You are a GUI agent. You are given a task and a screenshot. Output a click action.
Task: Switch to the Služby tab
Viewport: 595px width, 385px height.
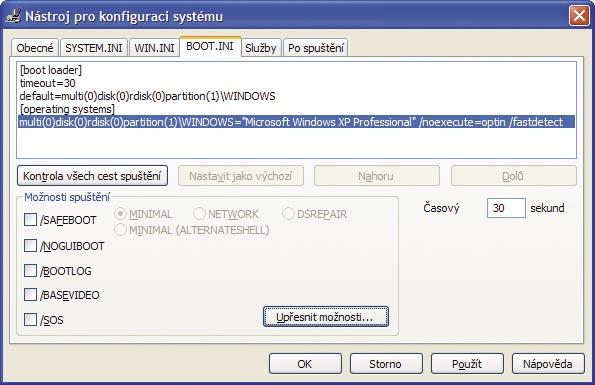tap(261, 48)
